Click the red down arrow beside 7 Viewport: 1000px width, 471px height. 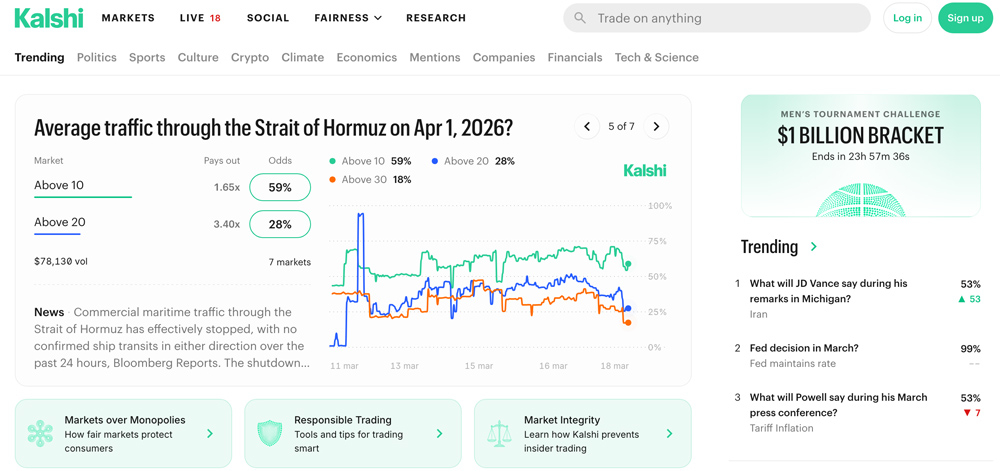(x=966, y=413)
